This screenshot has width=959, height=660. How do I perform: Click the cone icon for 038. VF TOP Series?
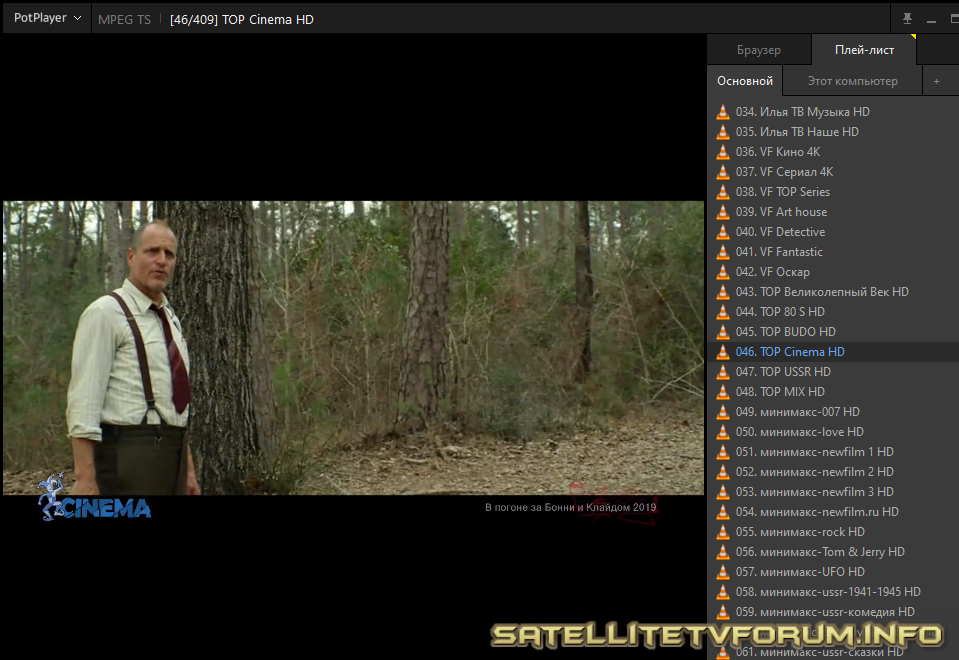722,191
